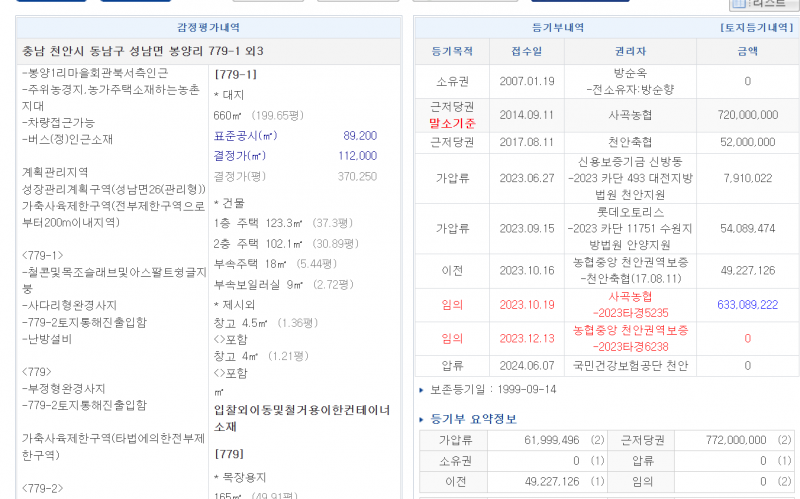Click the 천안축협 creditor cell

pyautogui.click(x=630, y=142)
